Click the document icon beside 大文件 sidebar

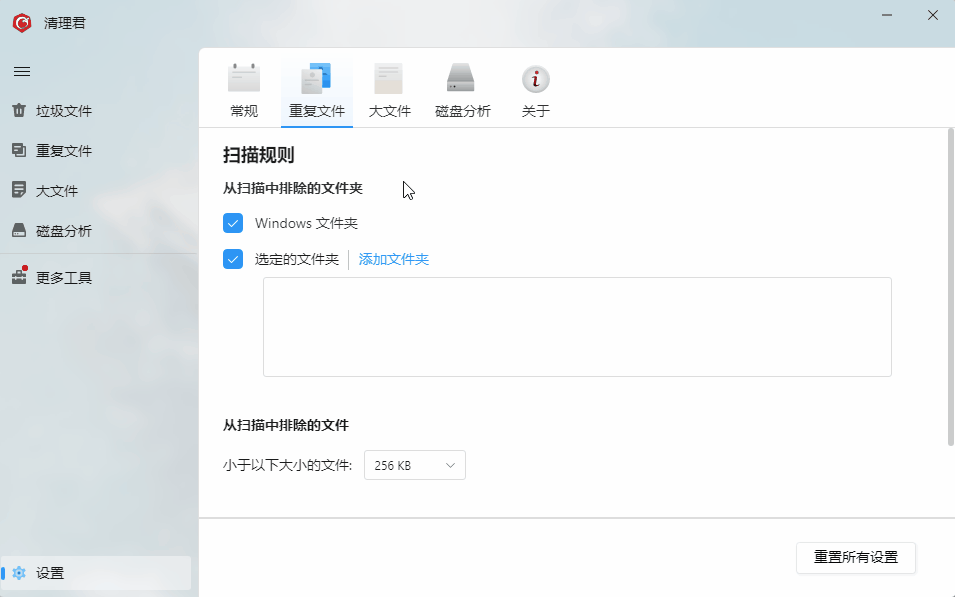[x=19, y=189]
